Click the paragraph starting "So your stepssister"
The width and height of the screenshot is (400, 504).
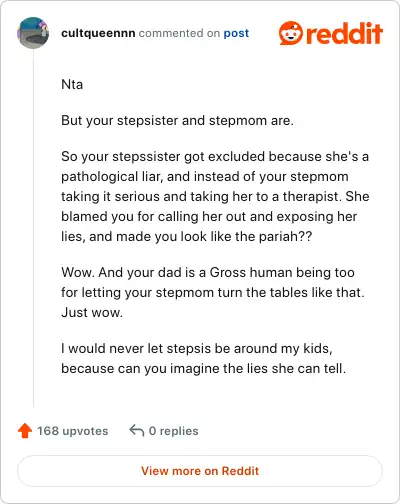(215, 196)
